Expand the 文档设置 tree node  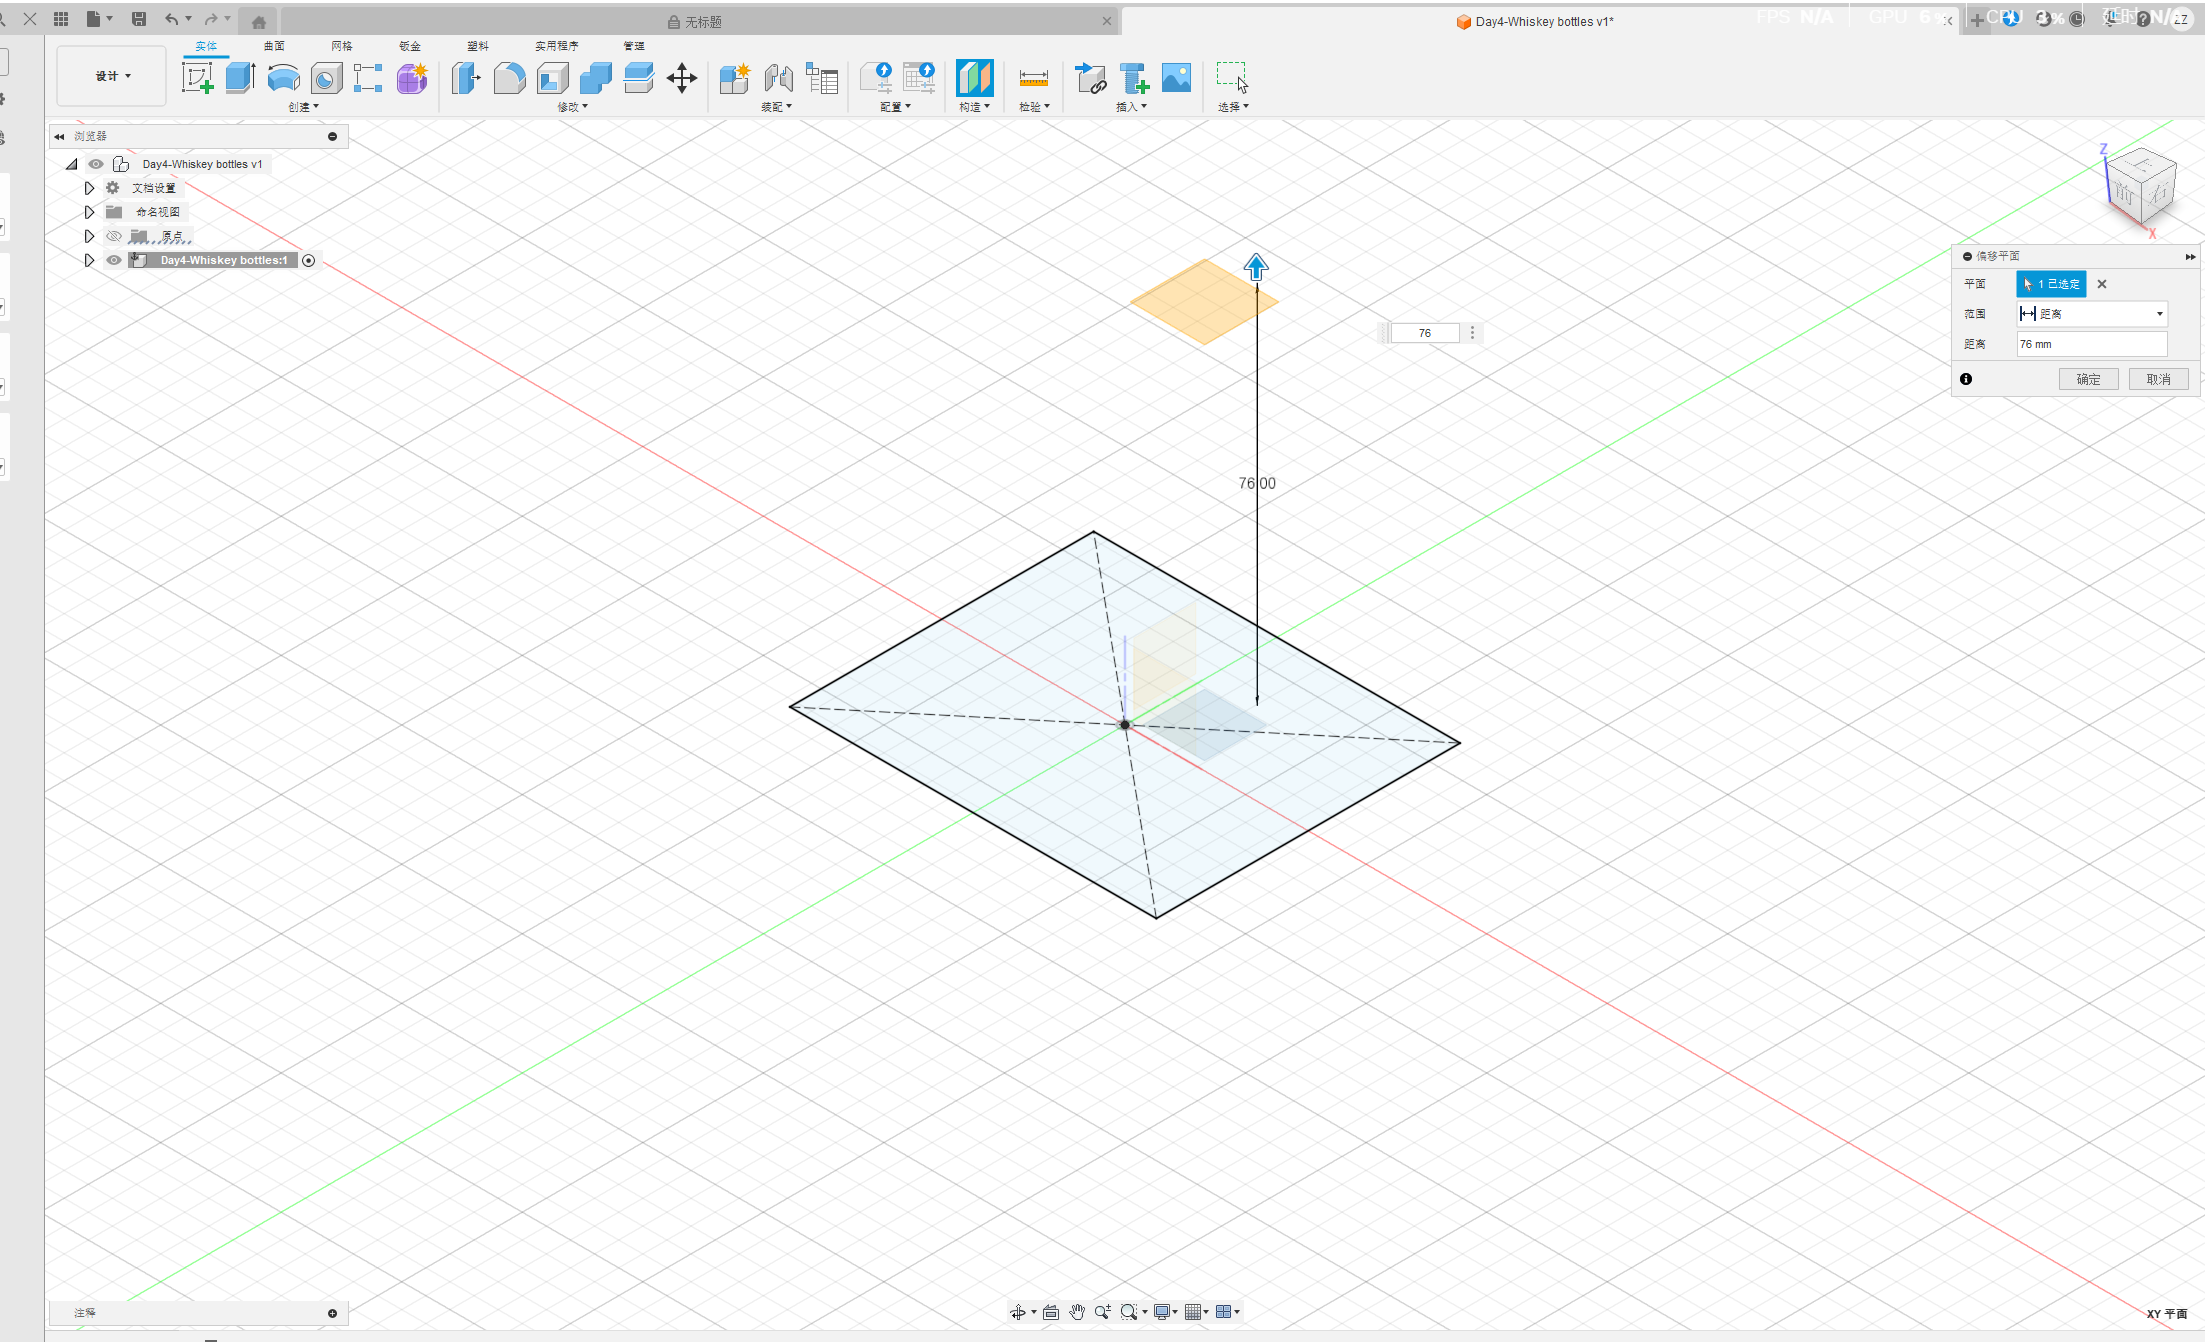click(x=89, y=188)
